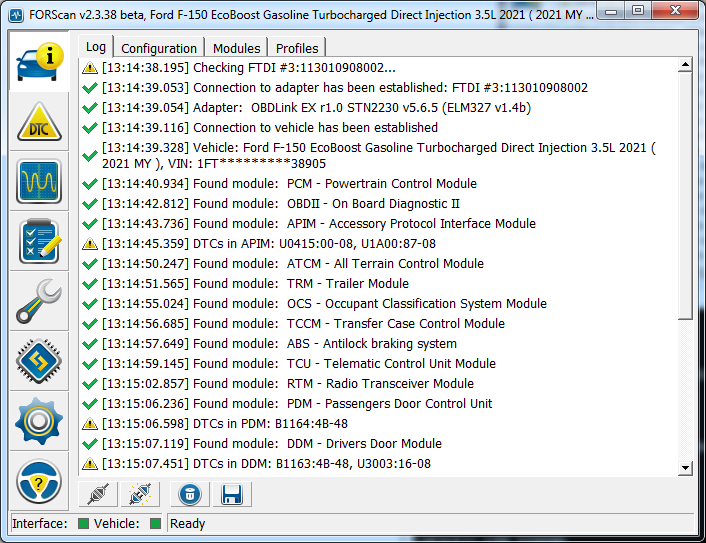Click the log scrollbar down arrow
The width and height of the screenshot is (706, 543).
coord(685,467)
